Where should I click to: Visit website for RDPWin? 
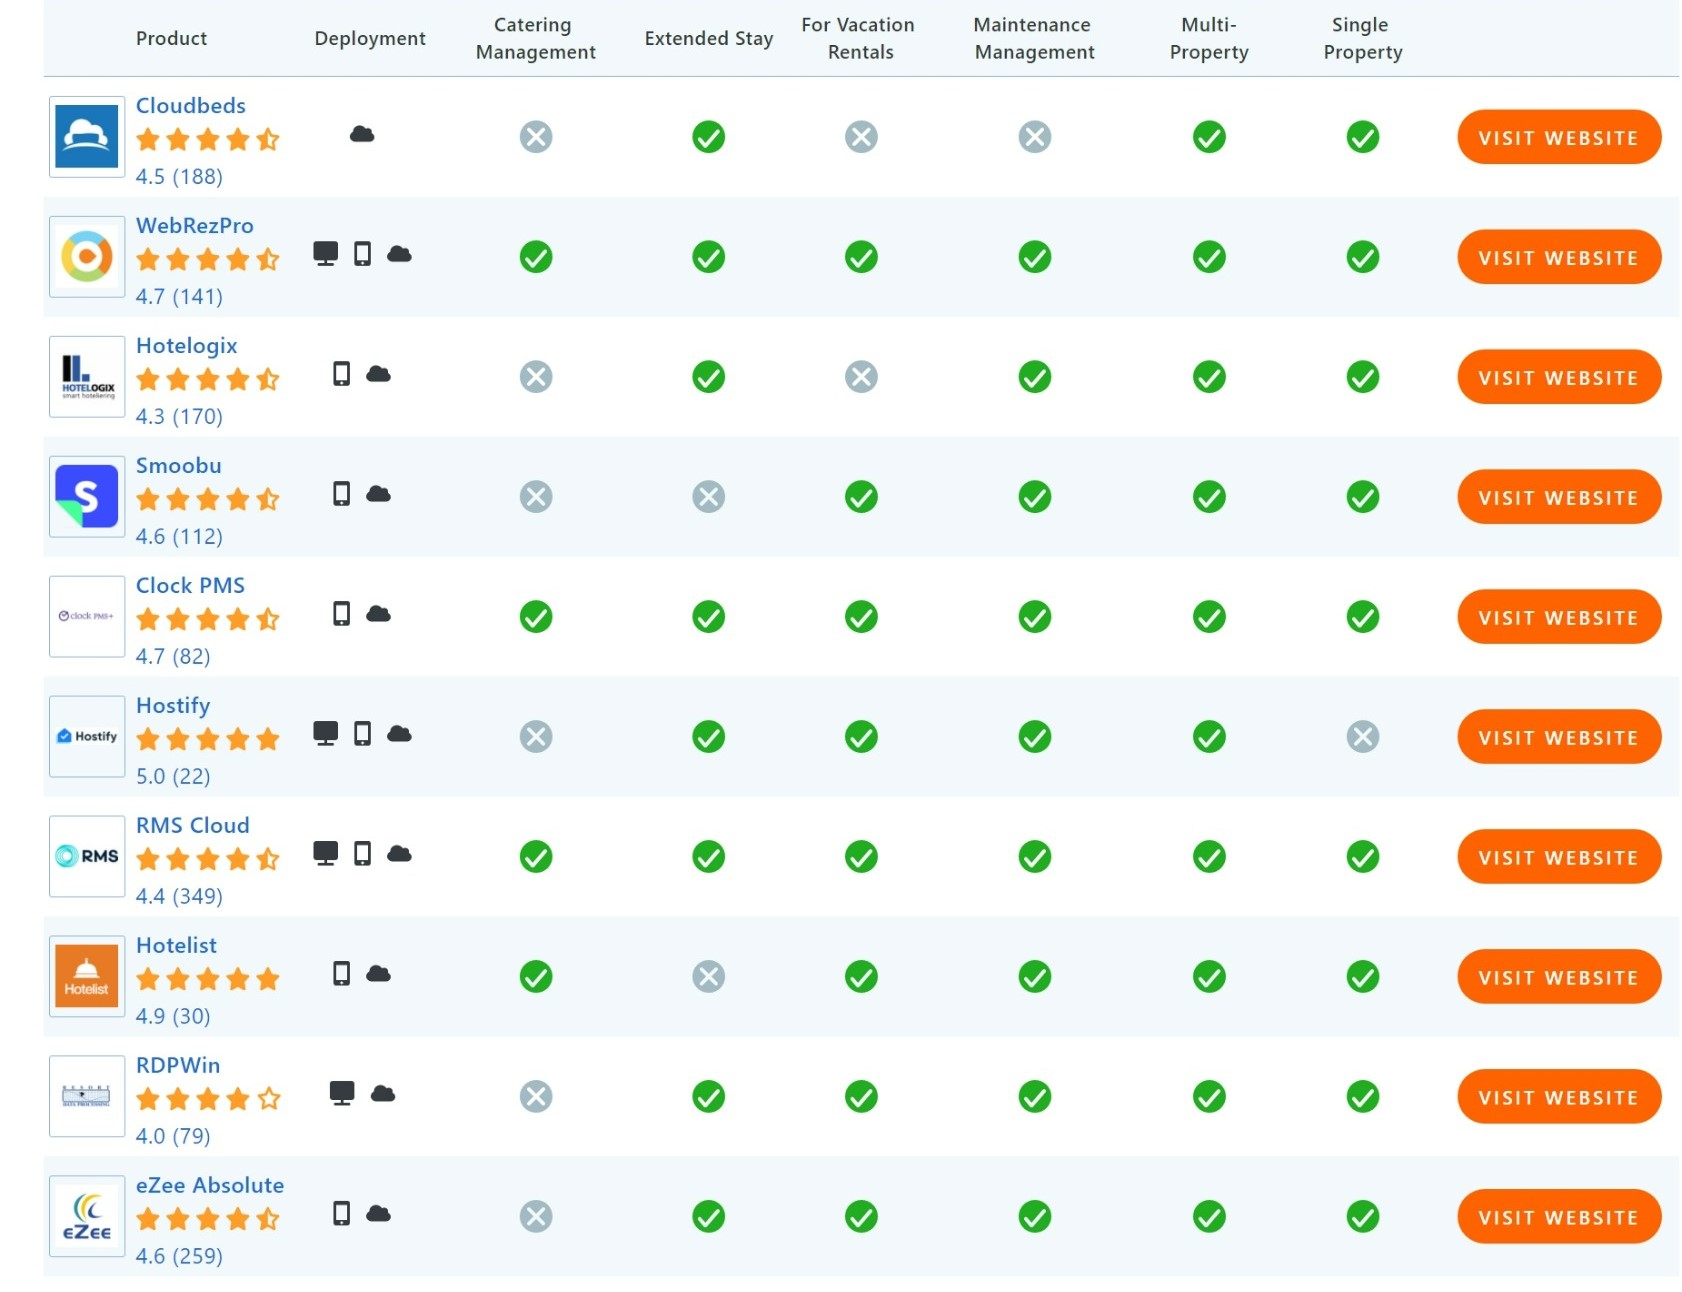(x=1558, y=1097)
